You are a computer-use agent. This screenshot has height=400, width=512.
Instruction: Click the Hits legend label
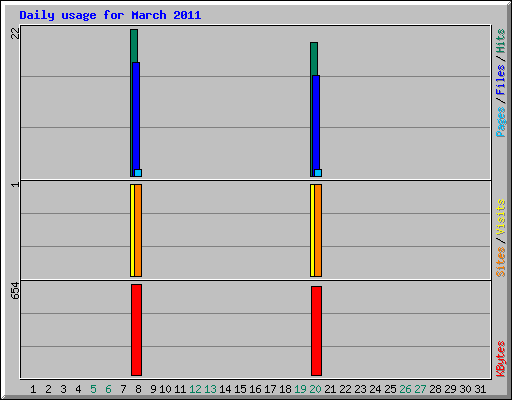point(500,41)
